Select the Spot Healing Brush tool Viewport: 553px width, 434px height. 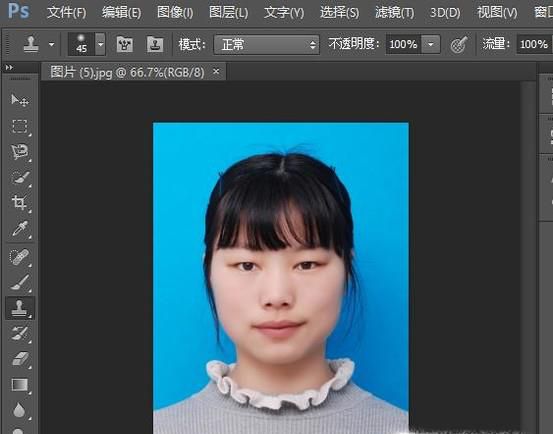coord(20,257)
